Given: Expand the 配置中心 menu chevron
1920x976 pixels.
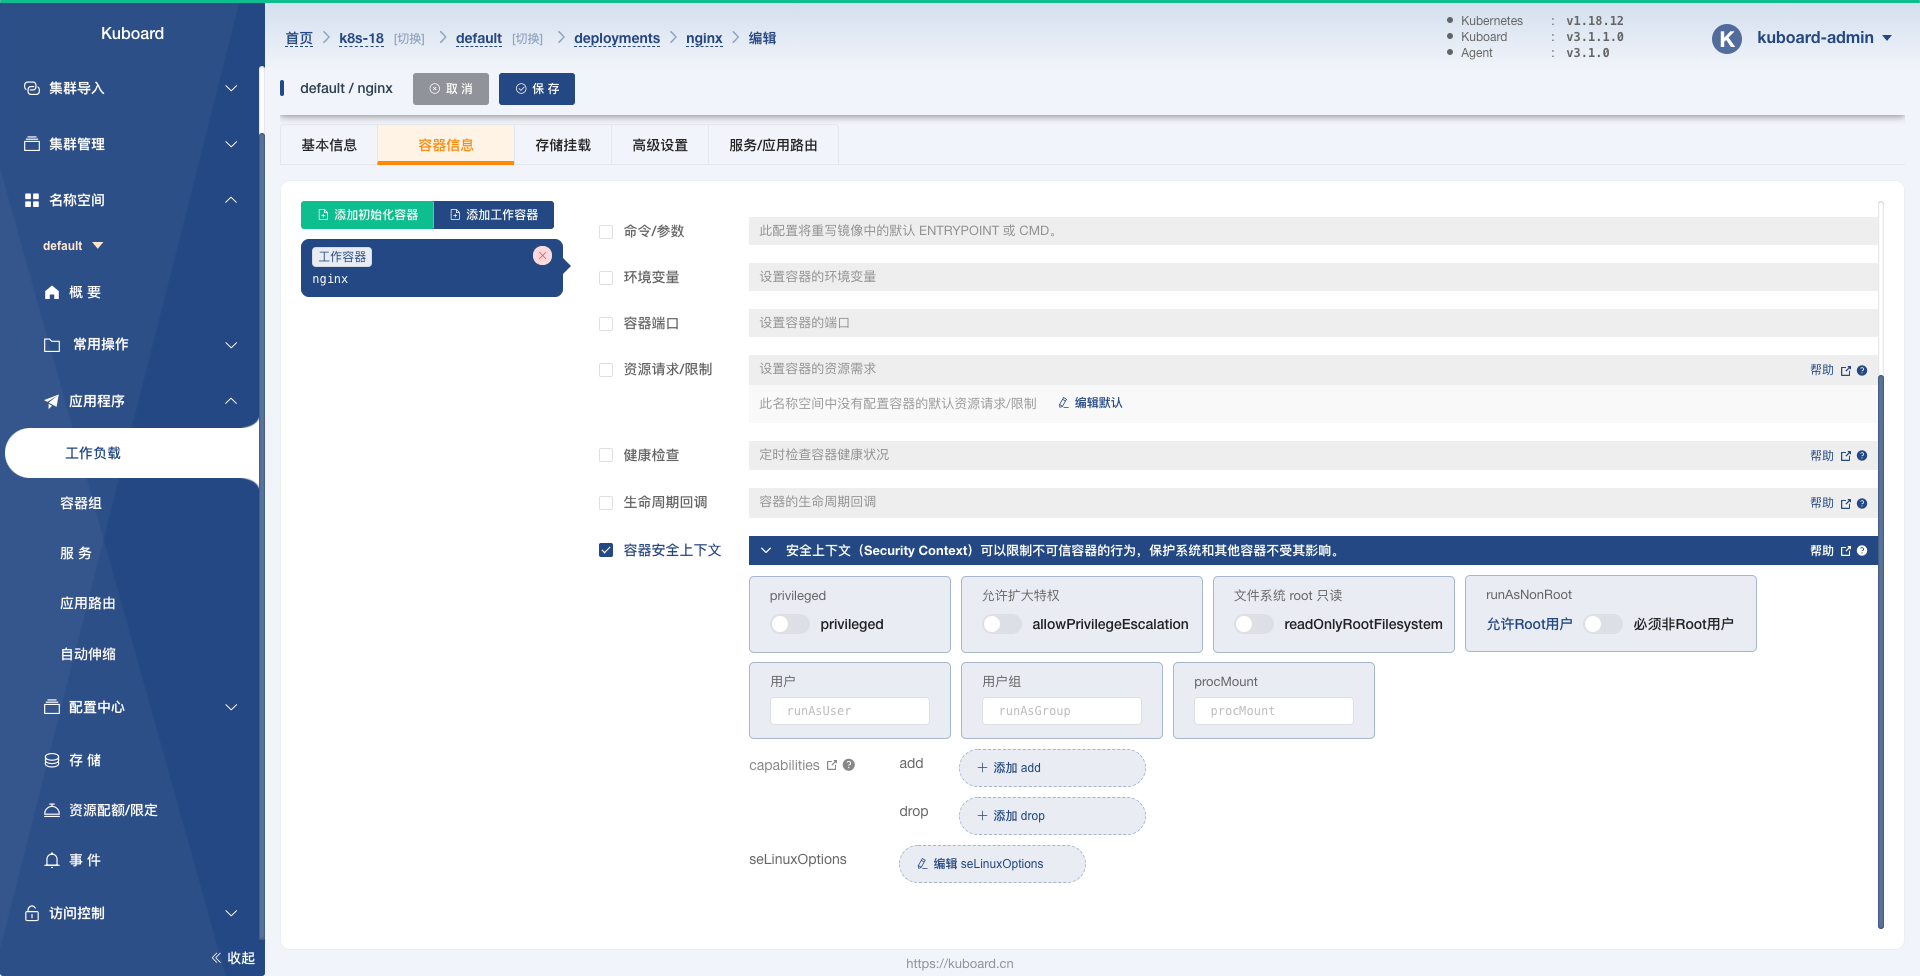Looking at the screenshot, I should coord(231,707).
